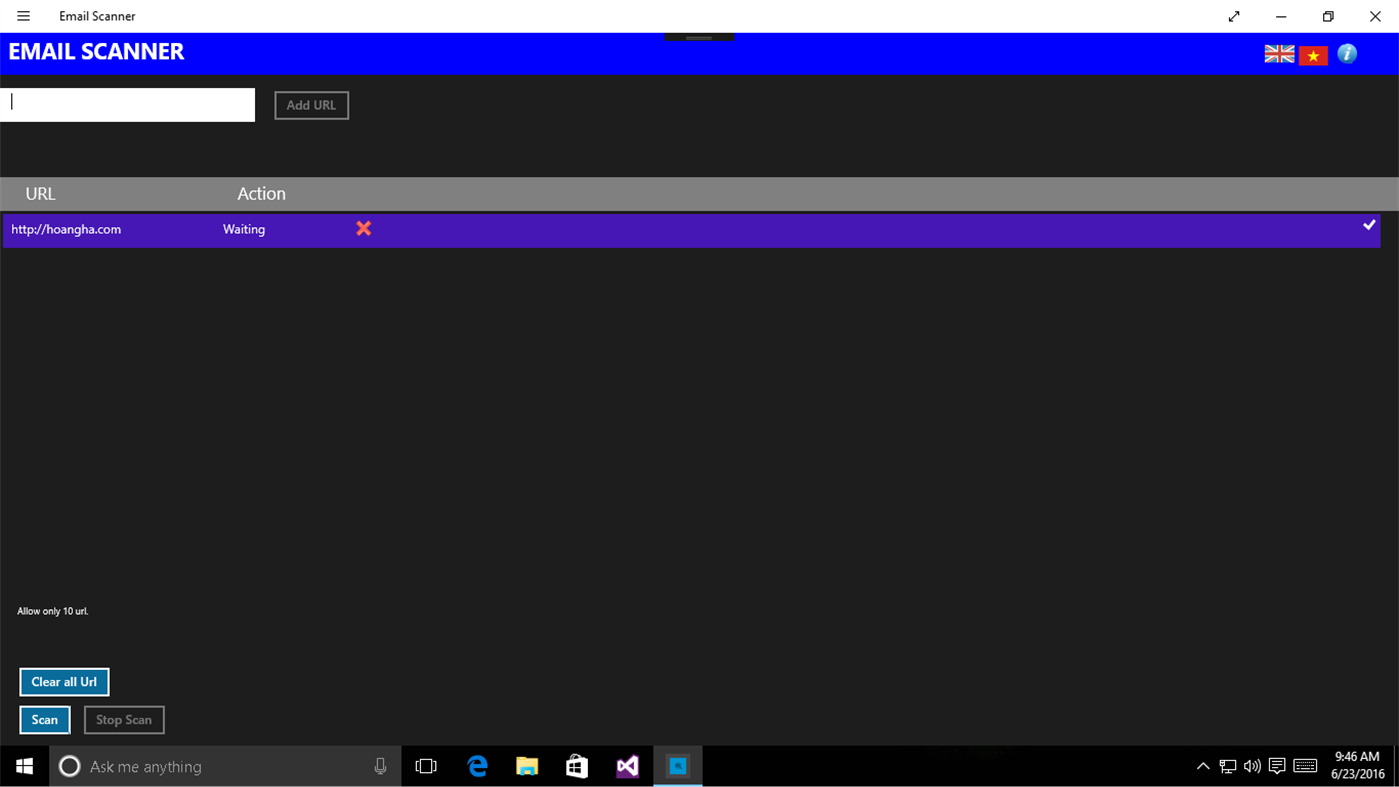Delete http://hoangha.com using the red X

(363, 228)
